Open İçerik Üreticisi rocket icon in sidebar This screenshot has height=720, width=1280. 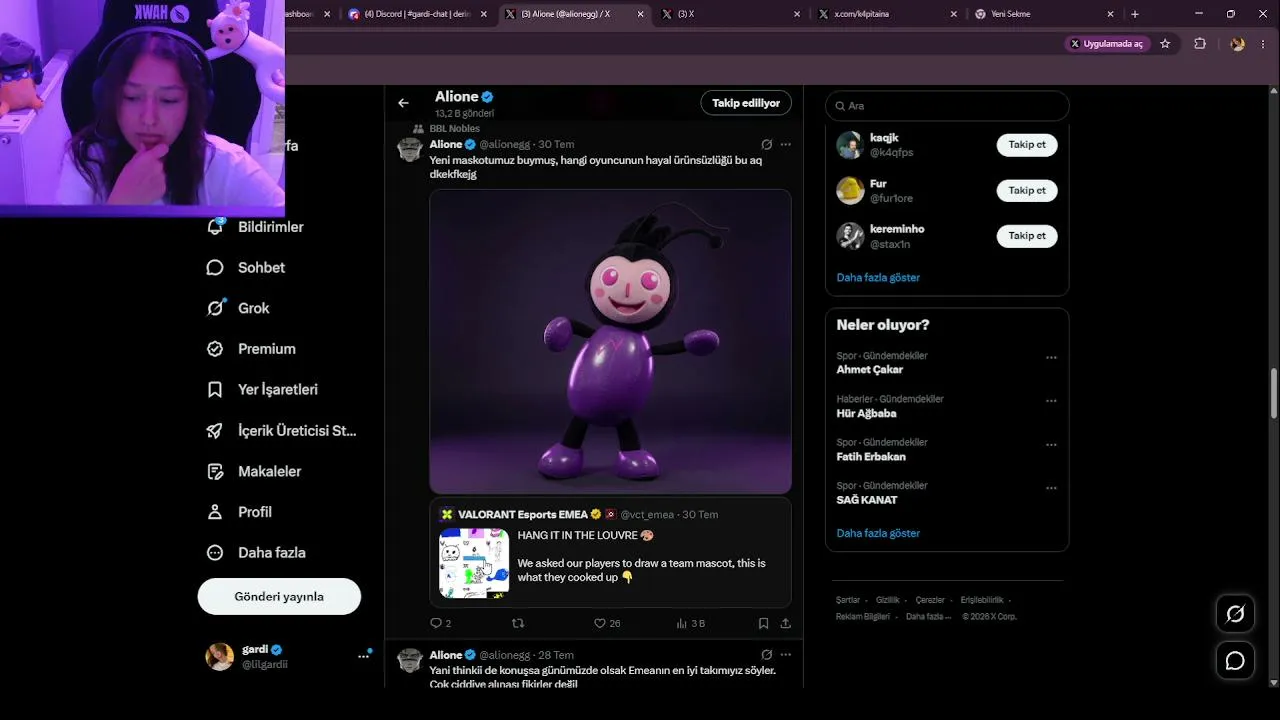point(215,431)
